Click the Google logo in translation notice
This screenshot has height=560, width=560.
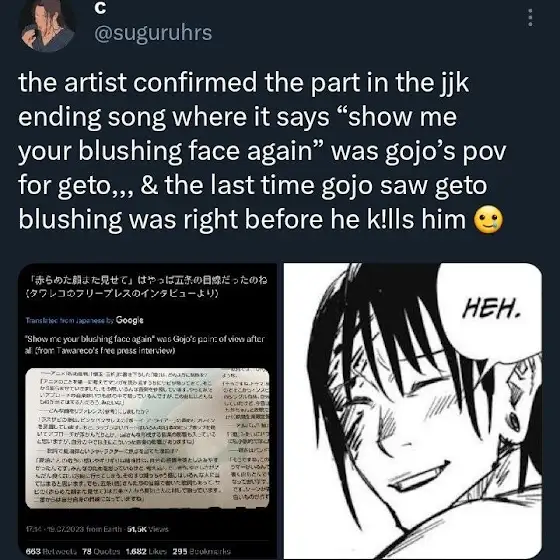[x=129, y=320]
